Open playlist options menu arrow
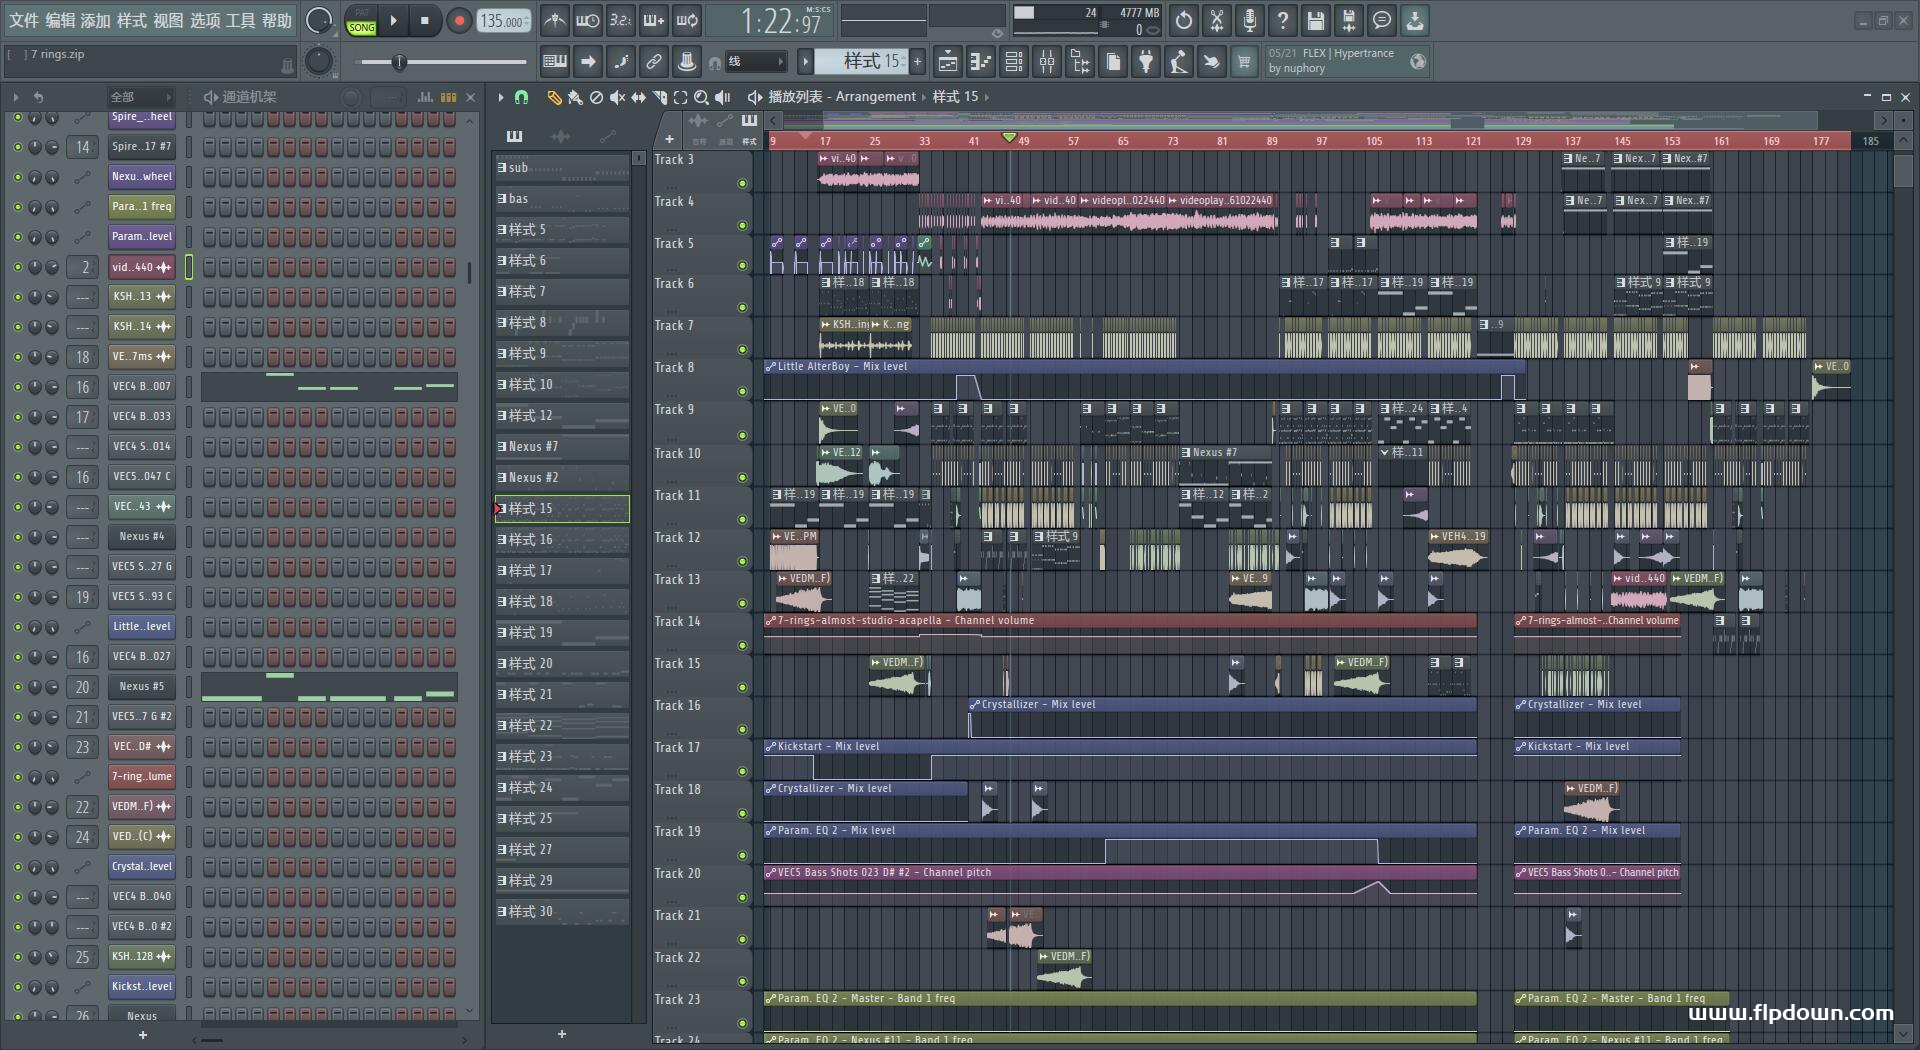This screenshot has height=1050, width=1920. (x=500, y=97)
